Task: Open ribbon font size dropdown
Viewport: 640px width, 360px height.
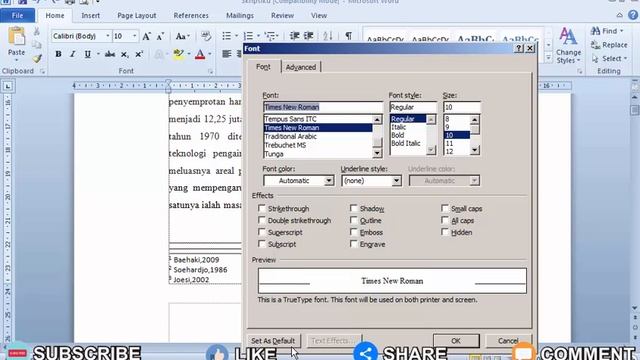Action: [x=134, y=36]
